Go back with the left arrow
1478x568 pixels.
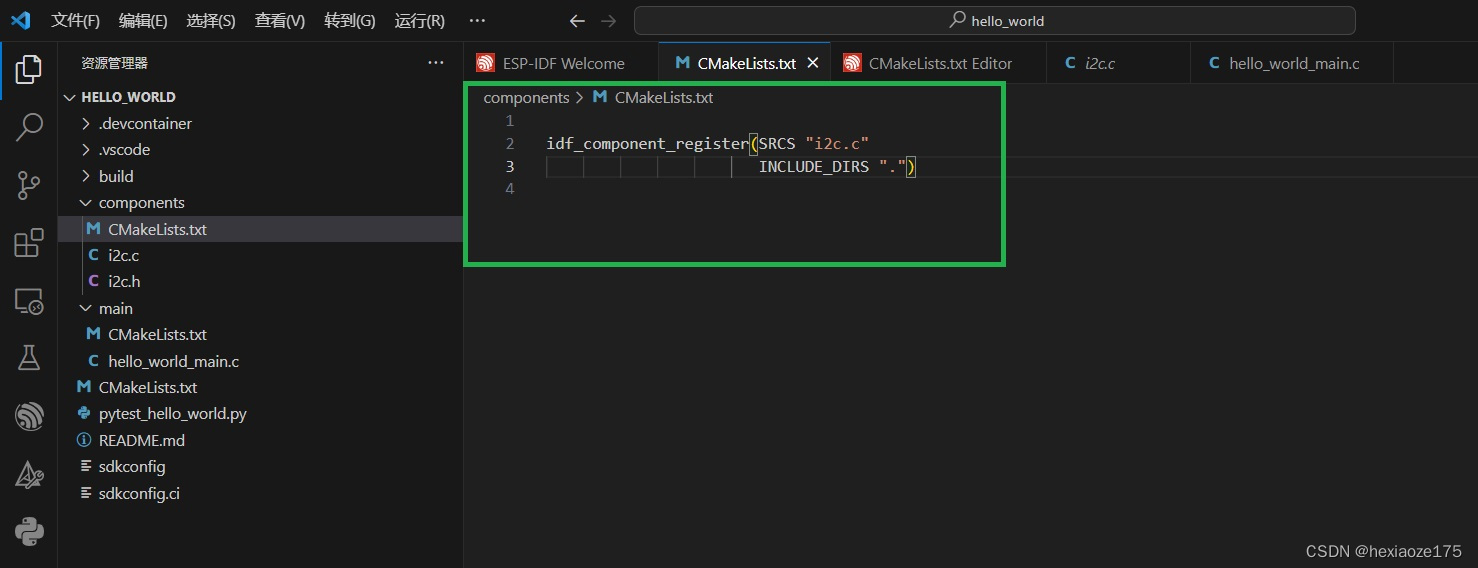(576, 20)
